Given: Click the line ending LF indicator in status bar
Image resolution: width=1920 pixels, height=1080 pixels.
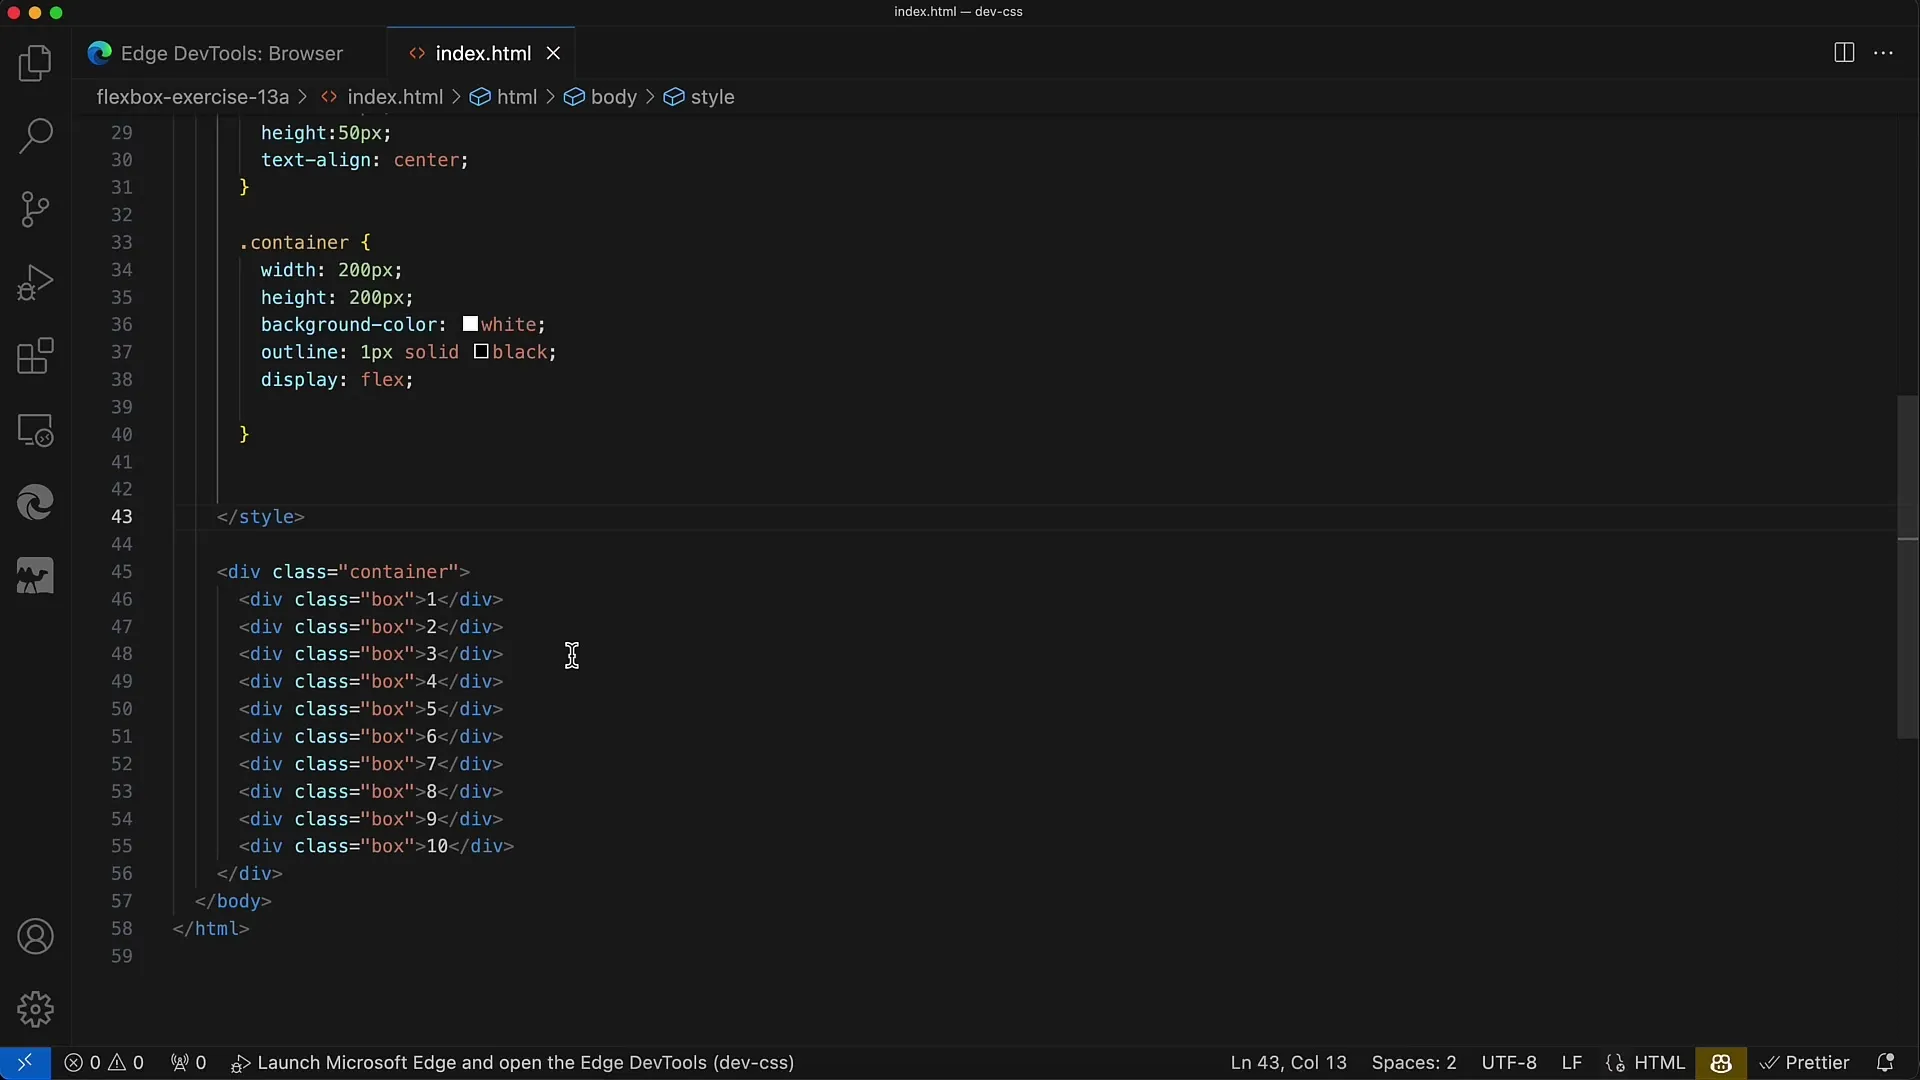Looking at the screenshot, I should (1572, 1063).
